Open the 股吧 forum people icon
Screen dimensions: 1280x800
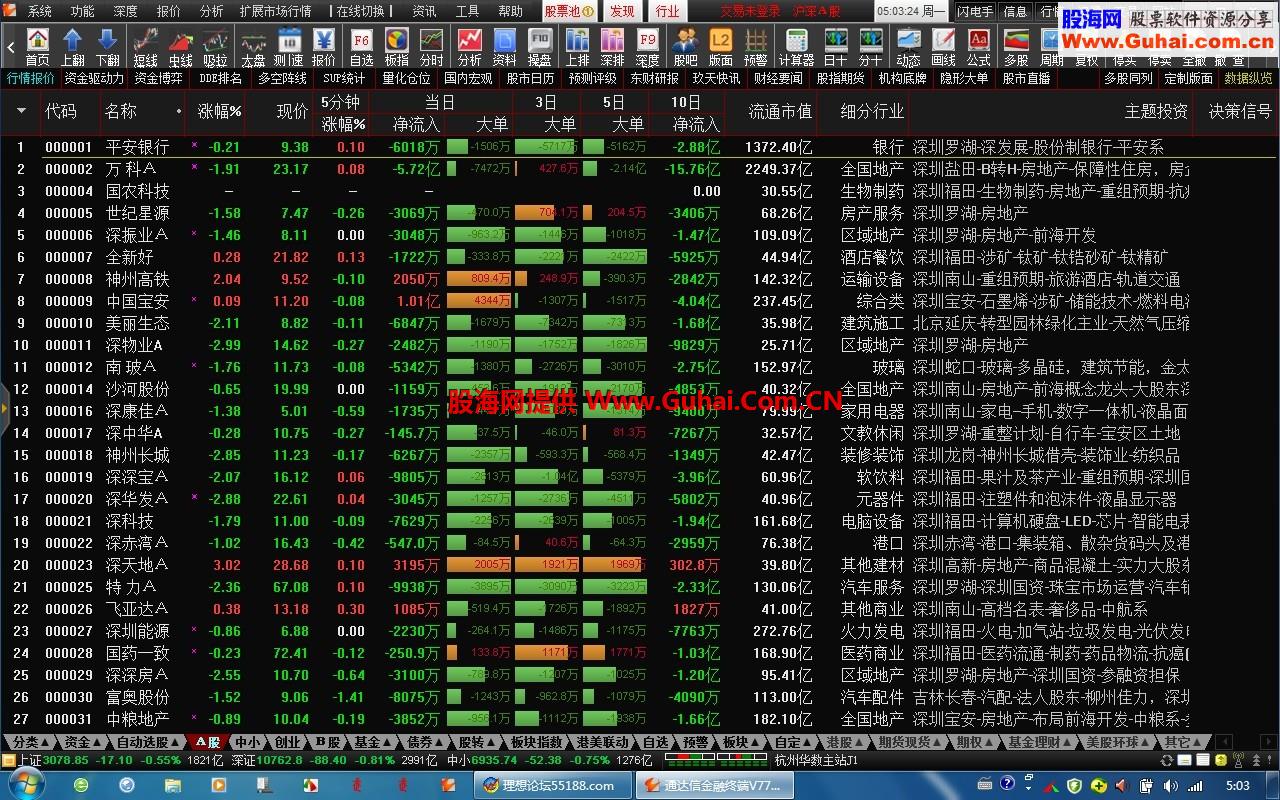point(685,47)
